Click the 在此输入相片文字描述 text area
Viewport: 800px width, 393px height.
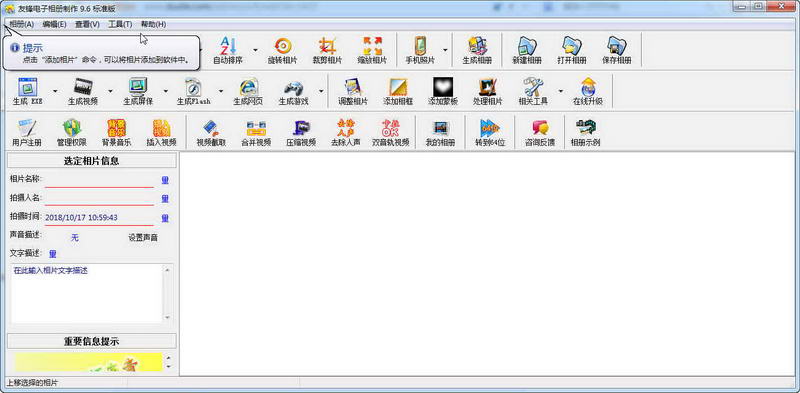87,293
